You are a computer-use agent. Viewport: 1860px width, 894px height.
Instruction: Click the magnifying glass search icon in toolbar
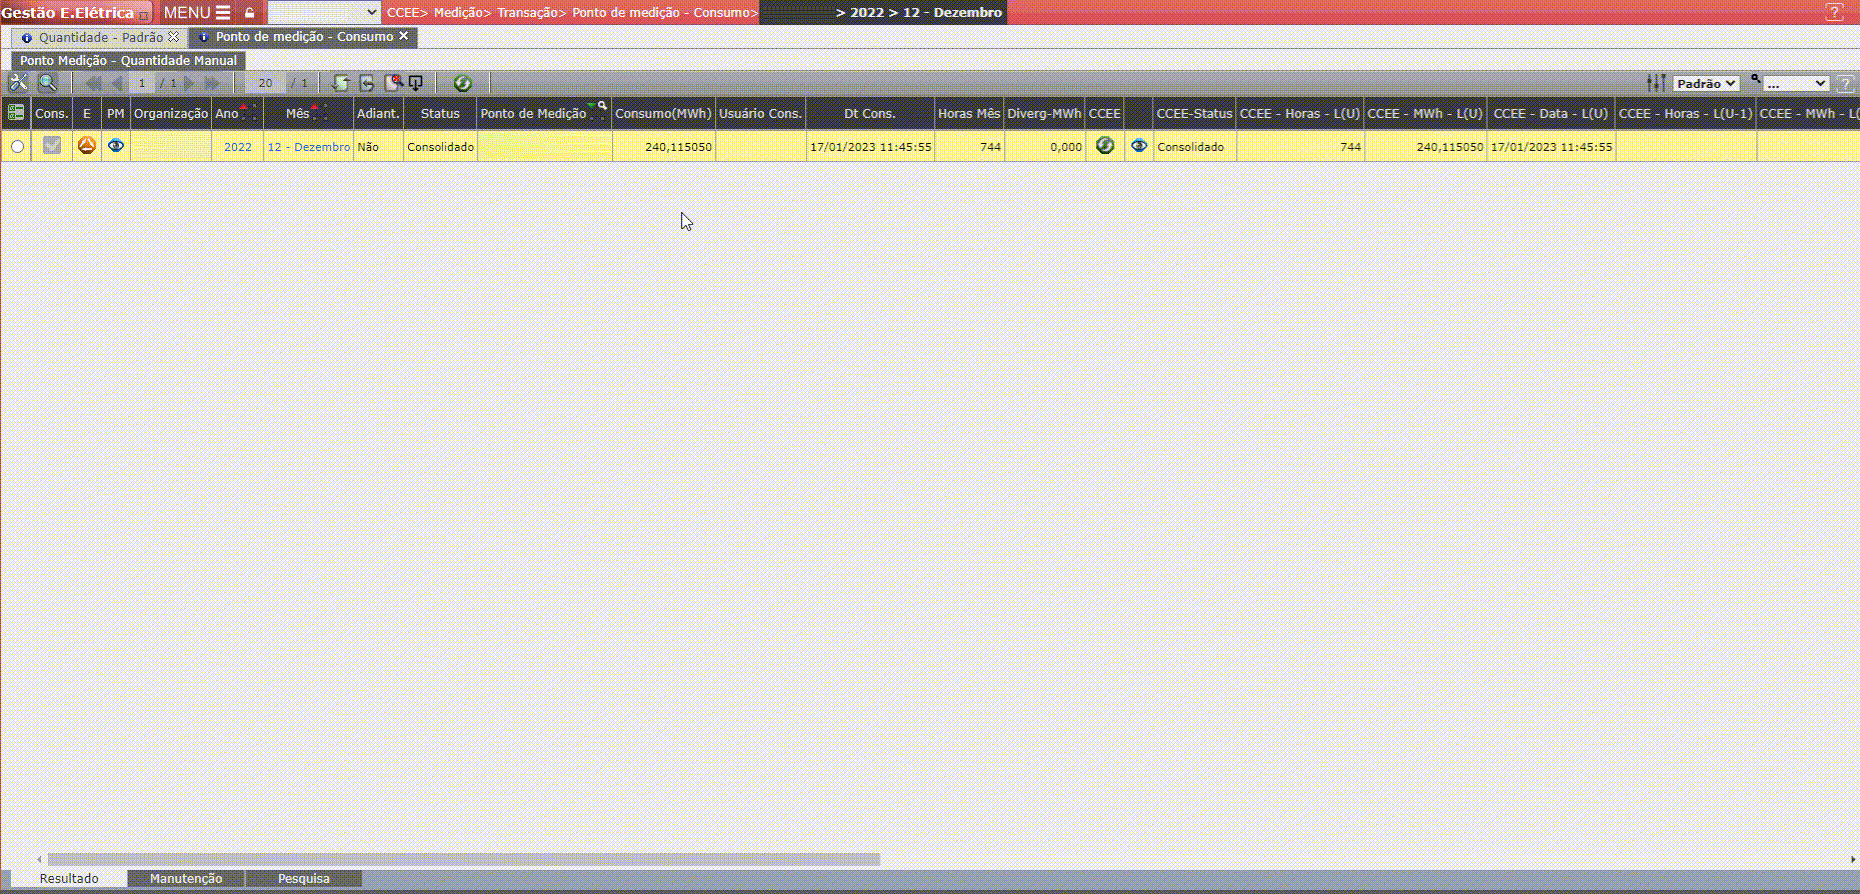pyautogui.click(x=47, y=83)
